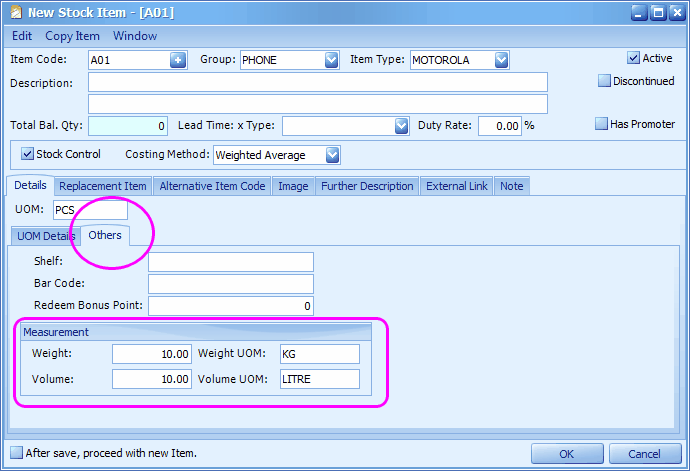
Task: Open the Group dropdown showing PHONE
Action: (x=332, y=60)
